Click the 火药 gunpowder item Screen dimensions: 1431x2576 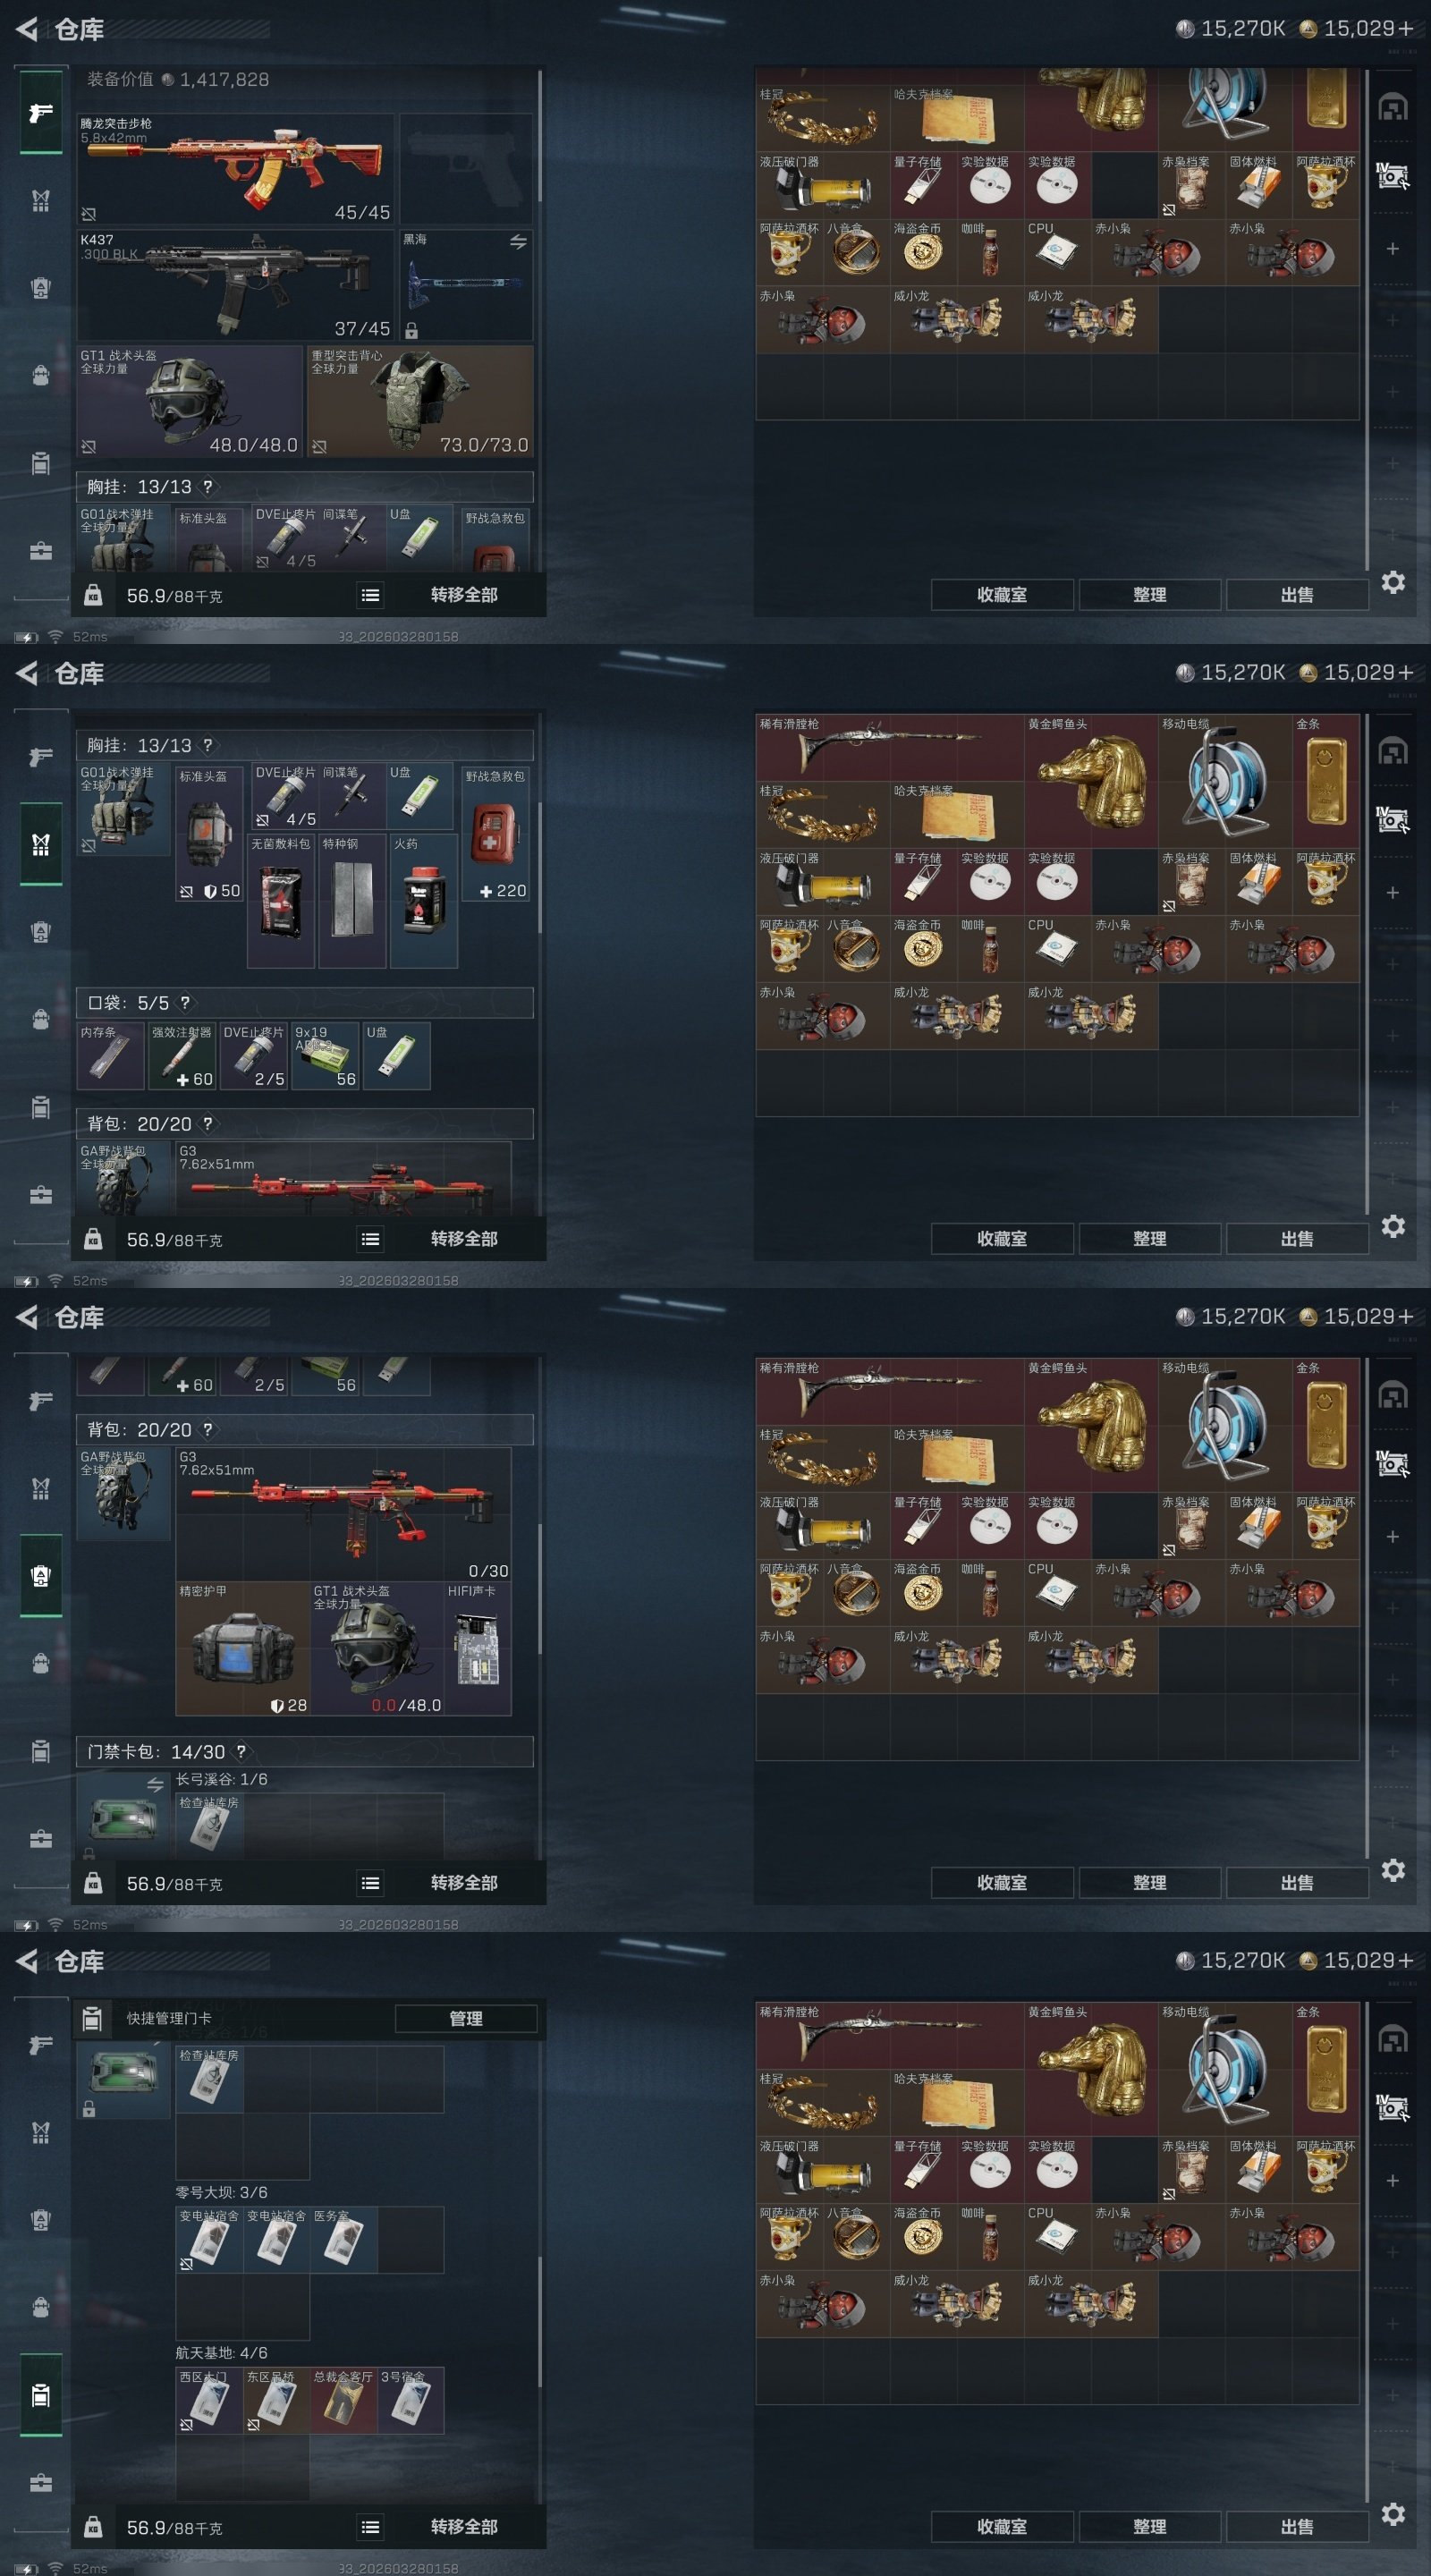(x=424, y=901)
